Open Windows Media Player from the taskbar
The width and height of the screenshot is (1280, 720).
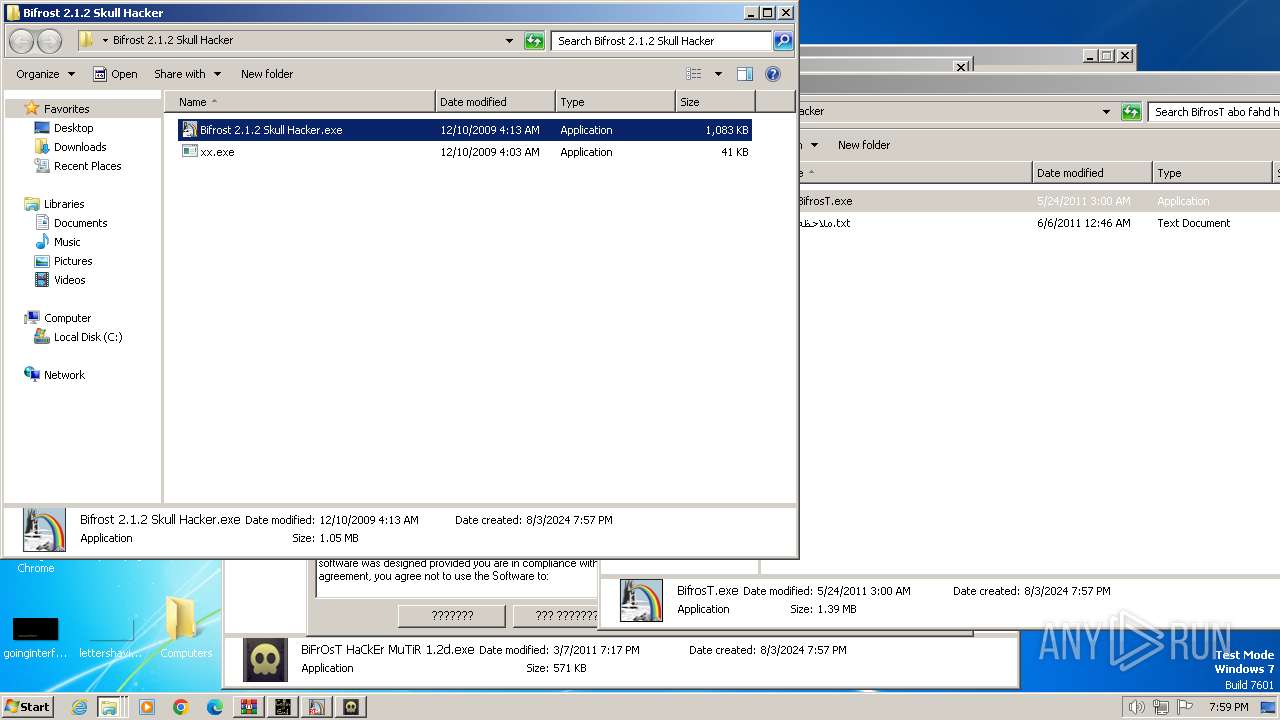tap(146, 707)
